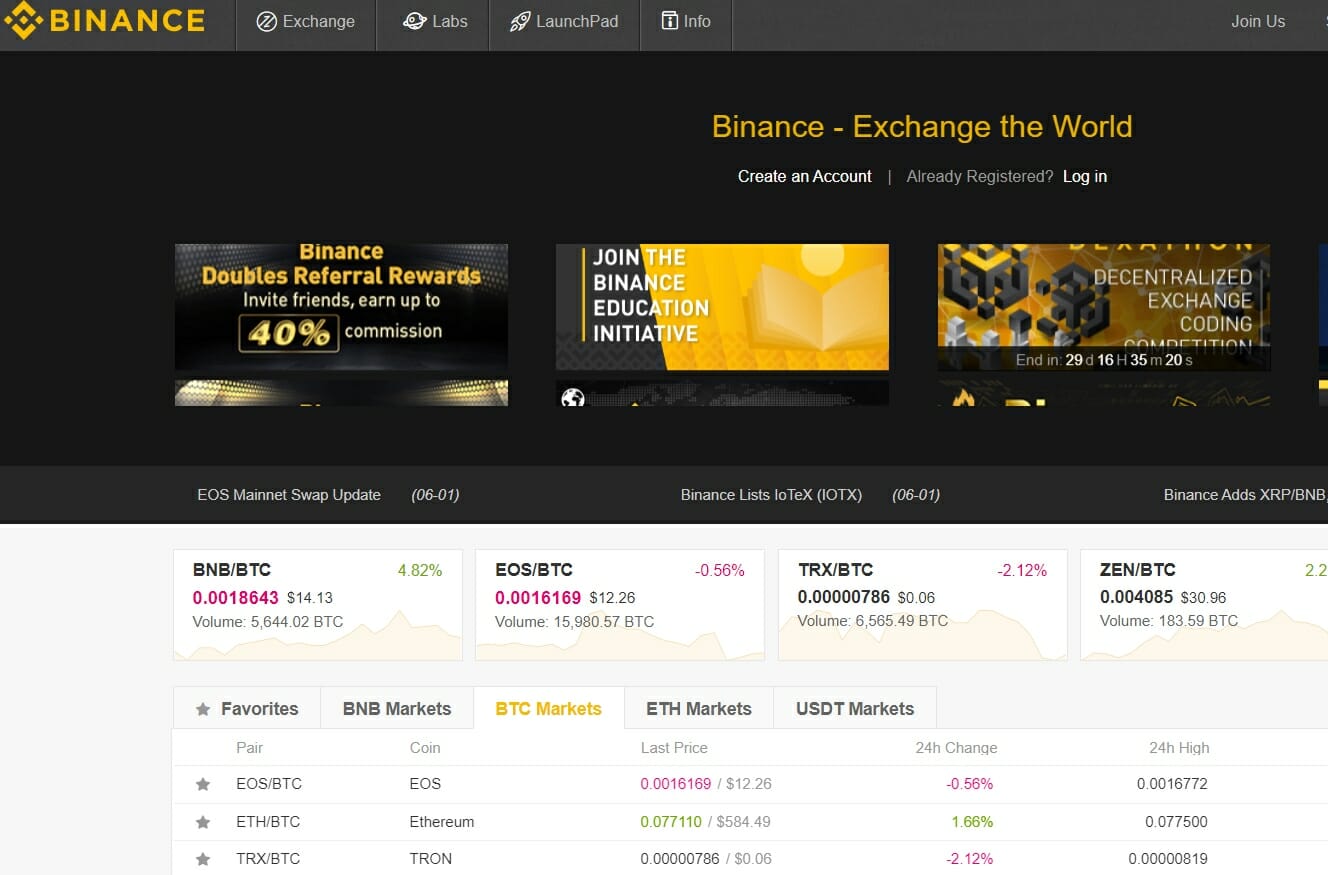The image size is (1328, 875).
Task: Click the Info document icon
Action: 670,21
